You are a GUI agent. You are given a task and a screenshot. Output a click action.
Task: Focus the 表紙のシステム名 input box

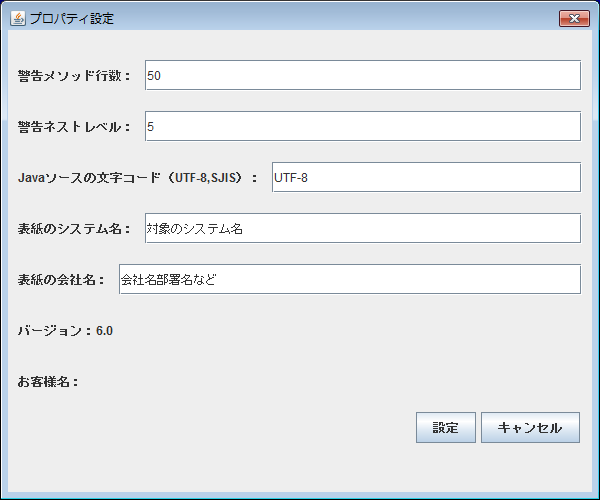[x=363, y=228]
